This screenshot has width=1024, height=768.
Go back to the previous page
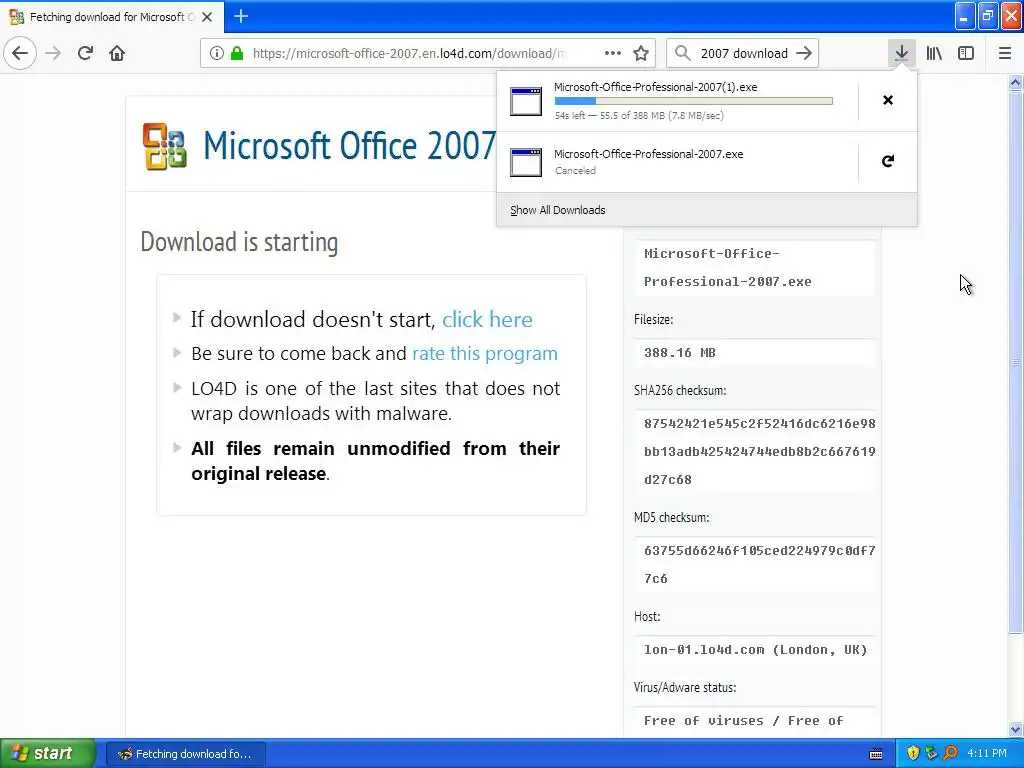20,53
